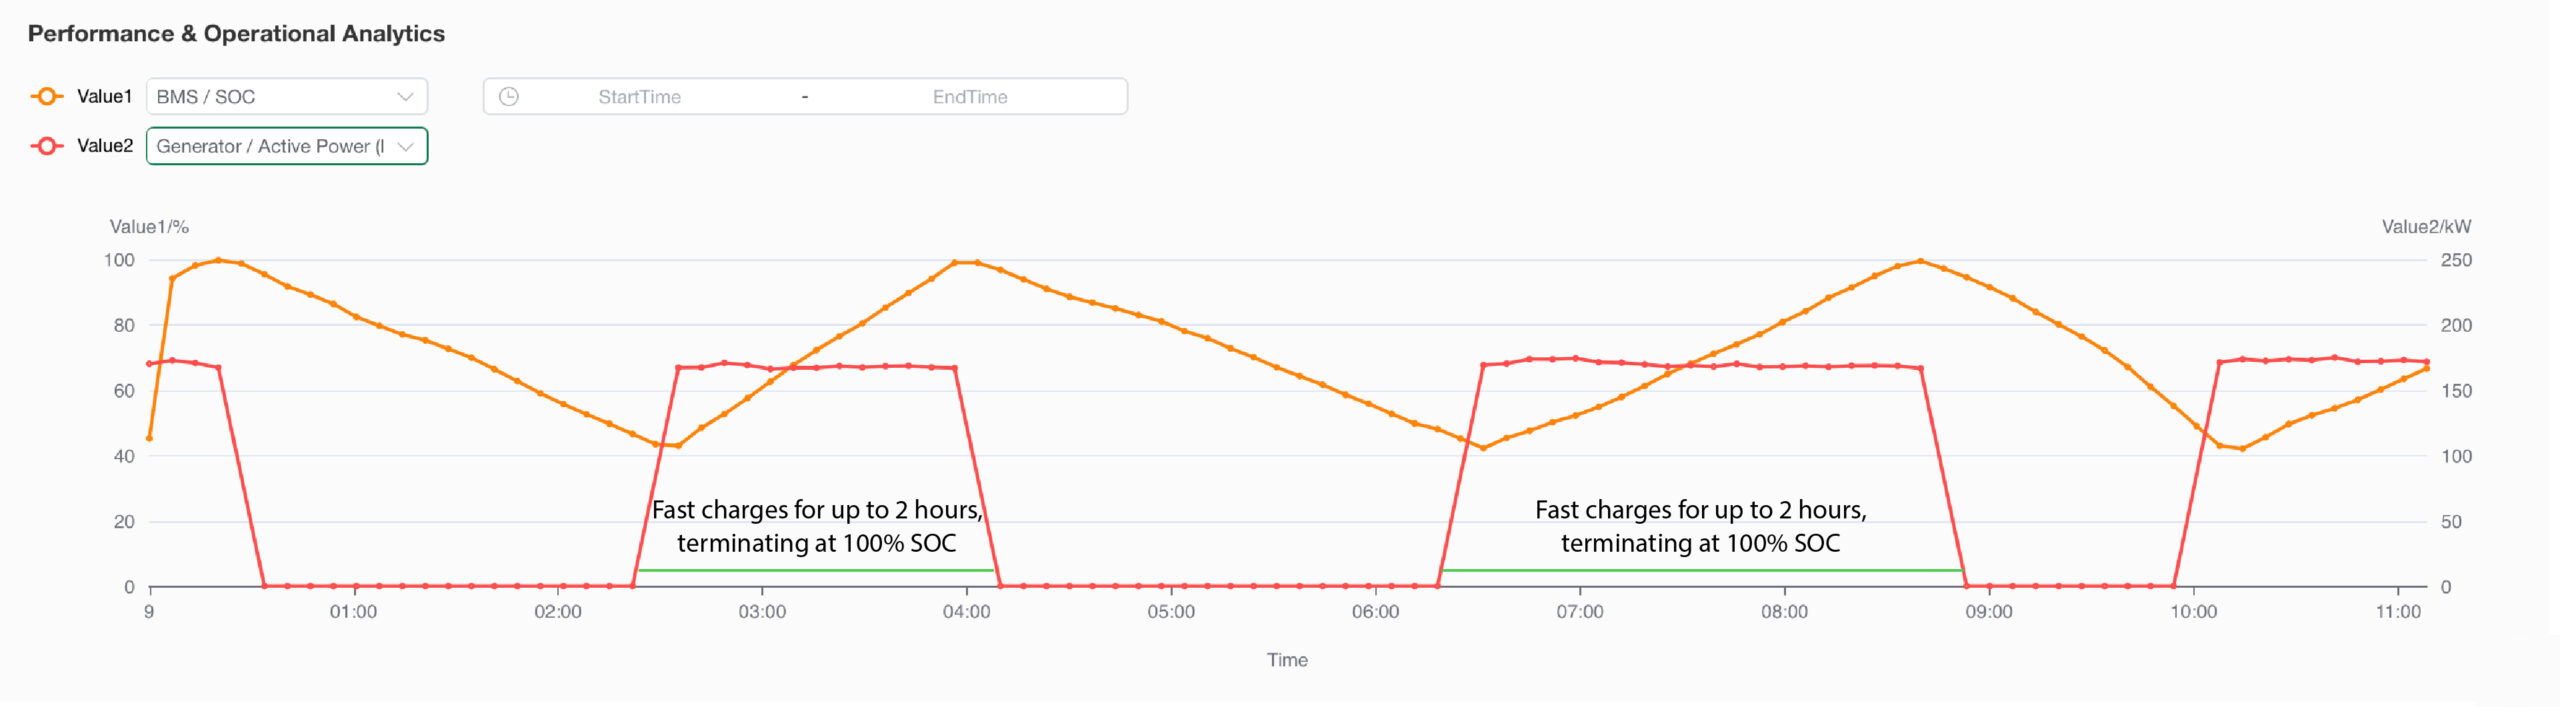
Task: Click the 03:00 time axis label
Action: [x=762, y=612]
